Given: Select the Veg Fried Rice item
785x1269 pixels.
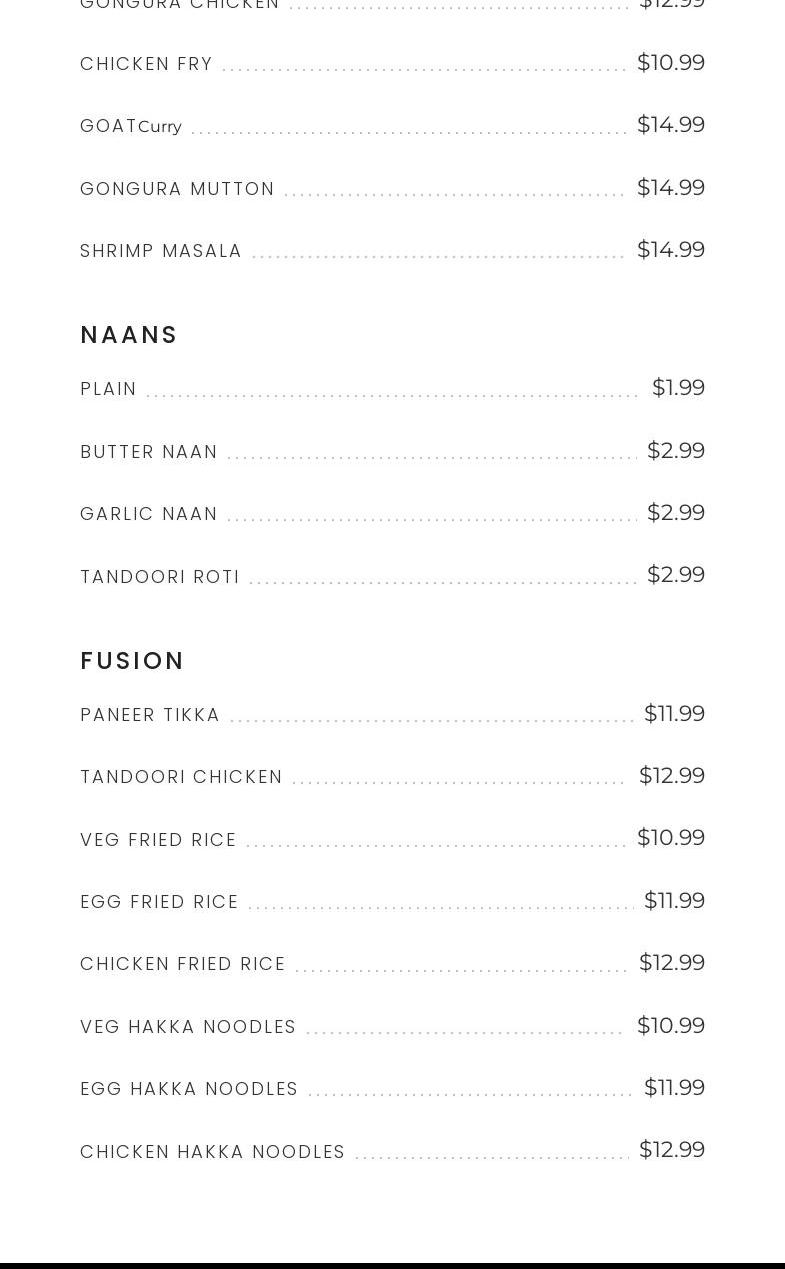Looking at the screenshot, I should (x=158, y=840).
